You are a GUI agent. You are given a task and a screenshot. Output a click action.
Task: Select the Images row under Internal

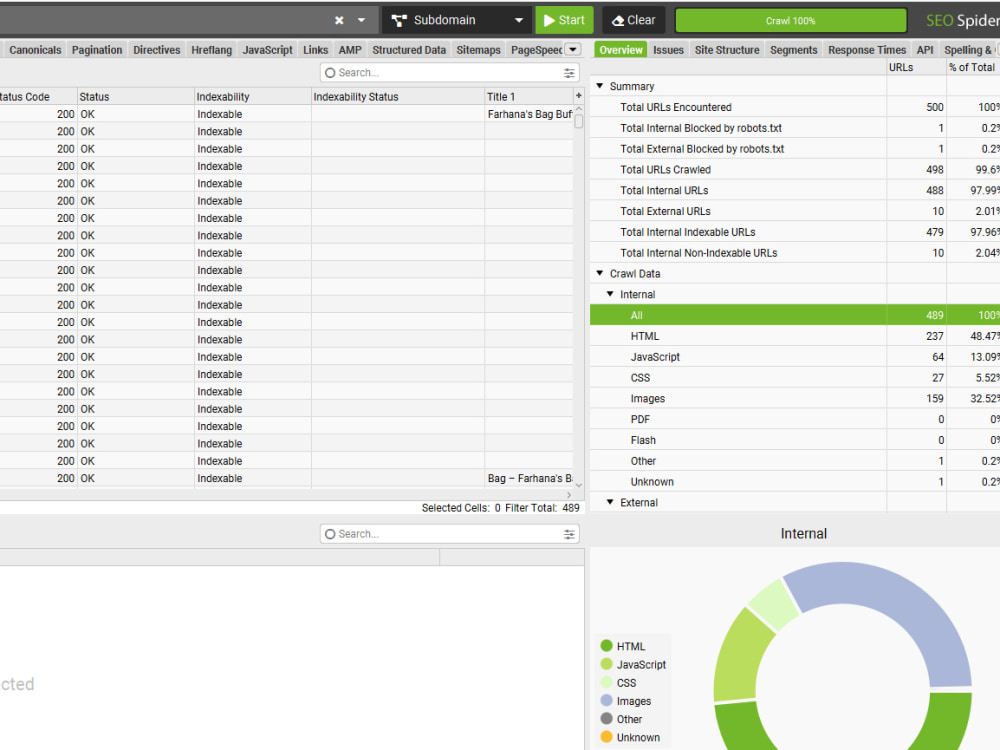coord(795,399)
